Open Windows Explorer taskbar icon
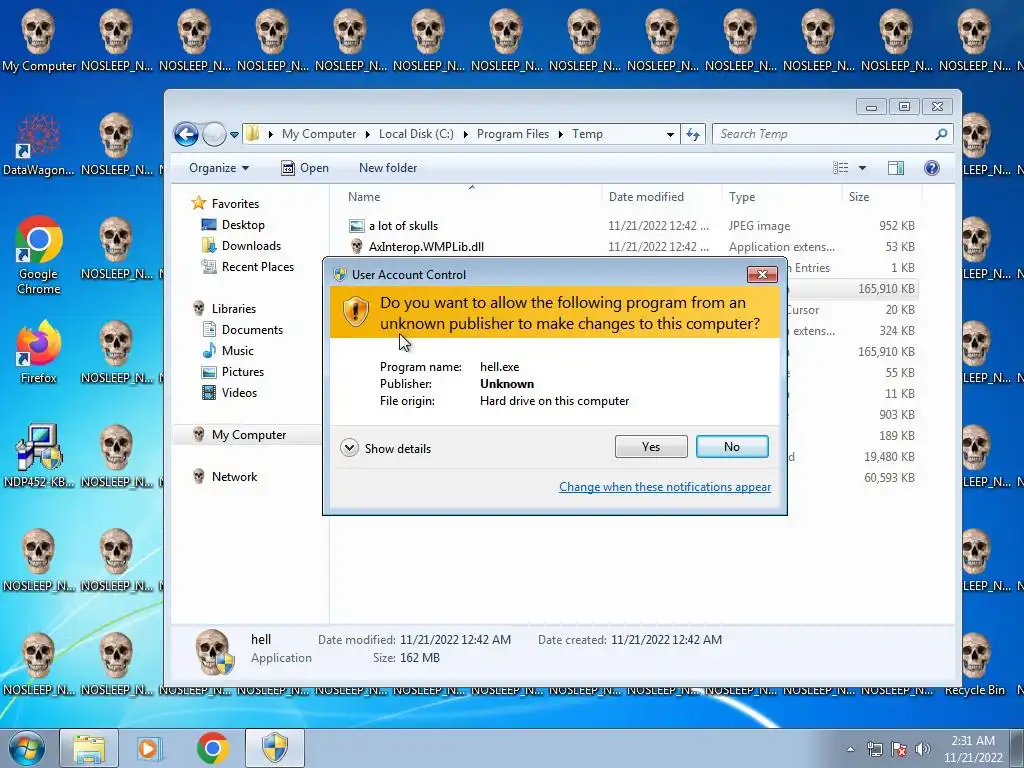 click(x=89, y=748)
